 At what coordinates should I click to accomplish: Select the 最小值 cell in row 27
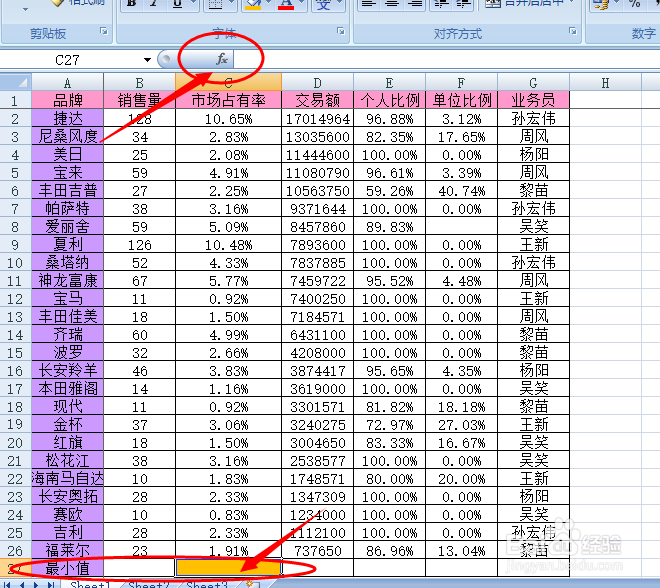[x=67, y=568]
